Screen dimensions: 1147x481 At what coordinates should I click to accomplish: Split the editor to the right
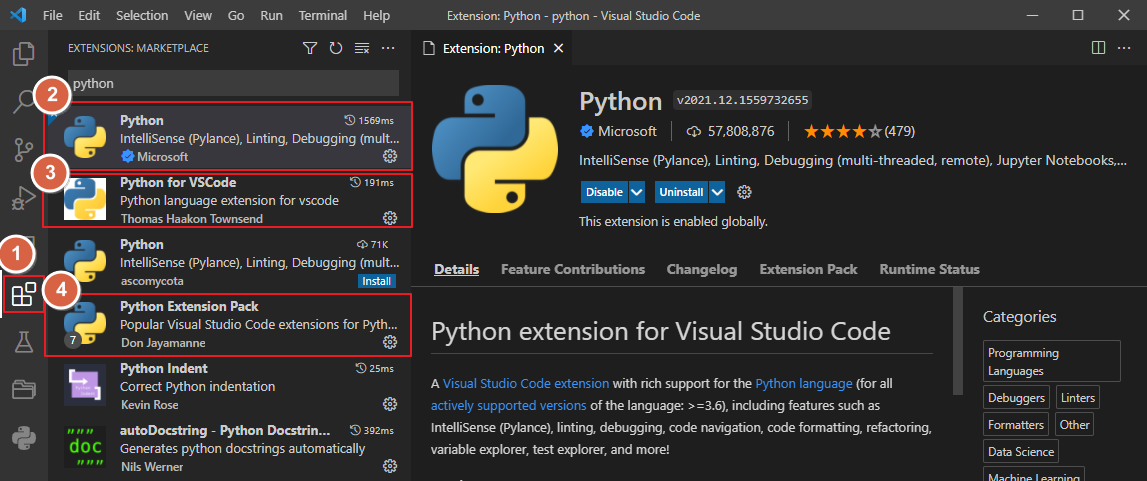click(x=1098, y=48)
